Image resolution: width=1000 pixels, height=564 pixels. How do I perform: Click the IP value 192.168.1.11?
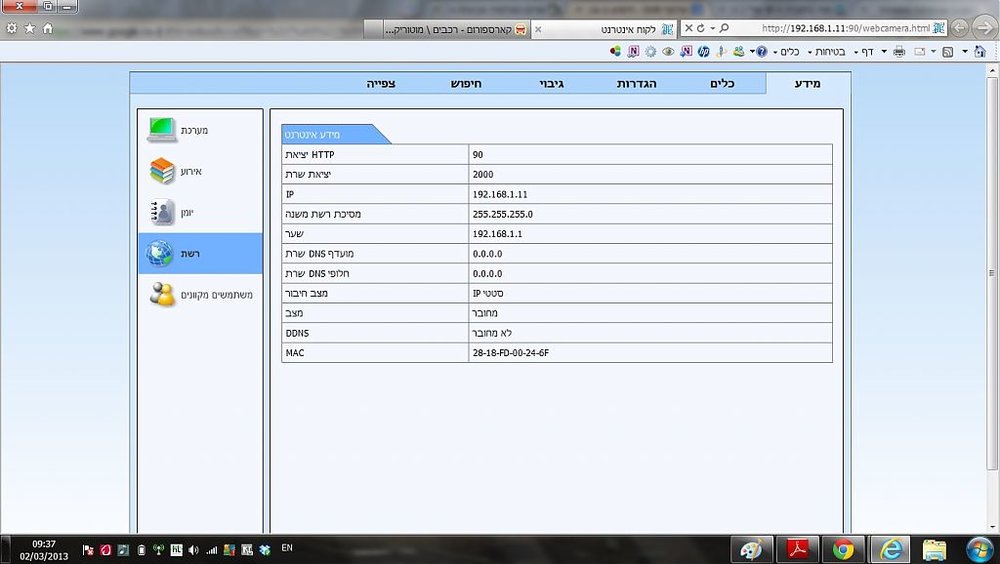pyautogui.click(x=500, y=195)
